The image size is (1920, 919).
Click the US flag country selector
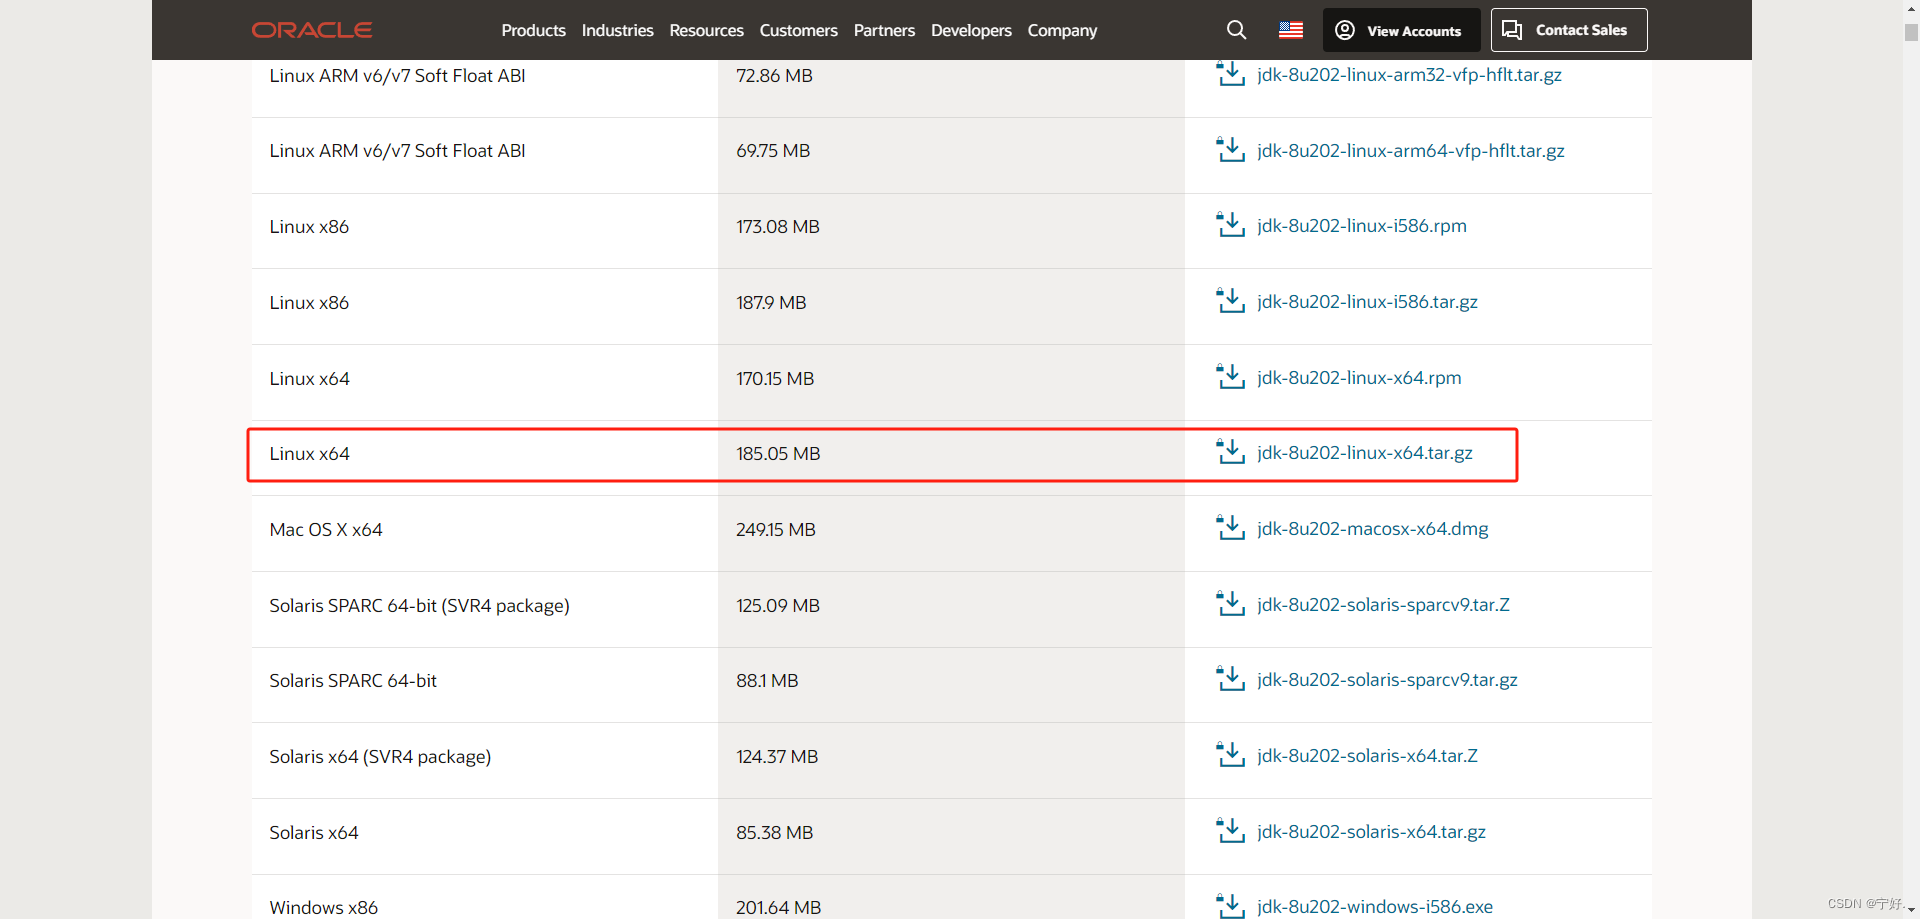pos(1291,30)
